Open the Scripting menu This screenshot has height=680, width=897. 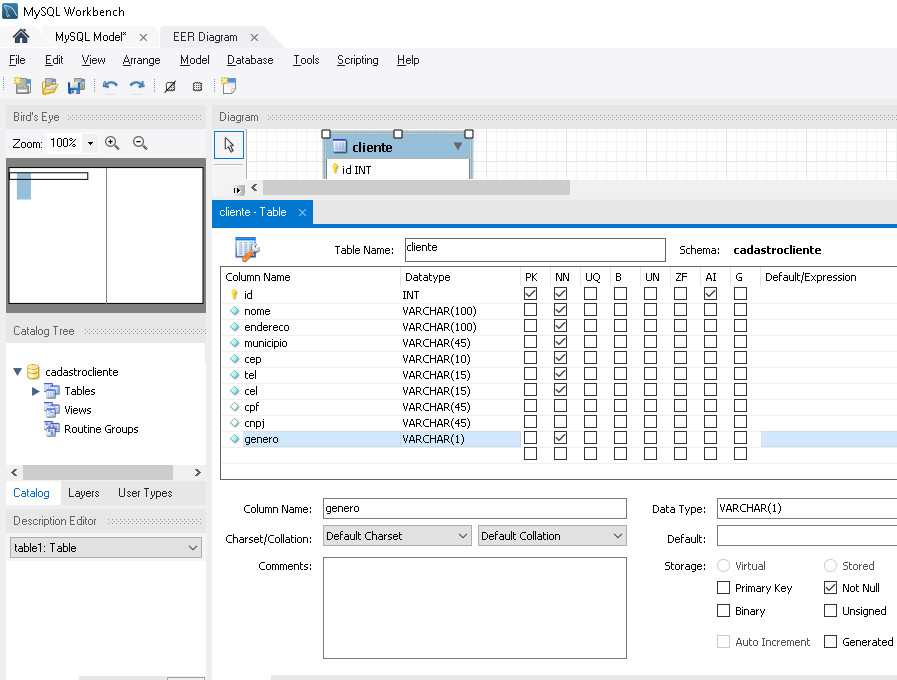coord(358,60)
